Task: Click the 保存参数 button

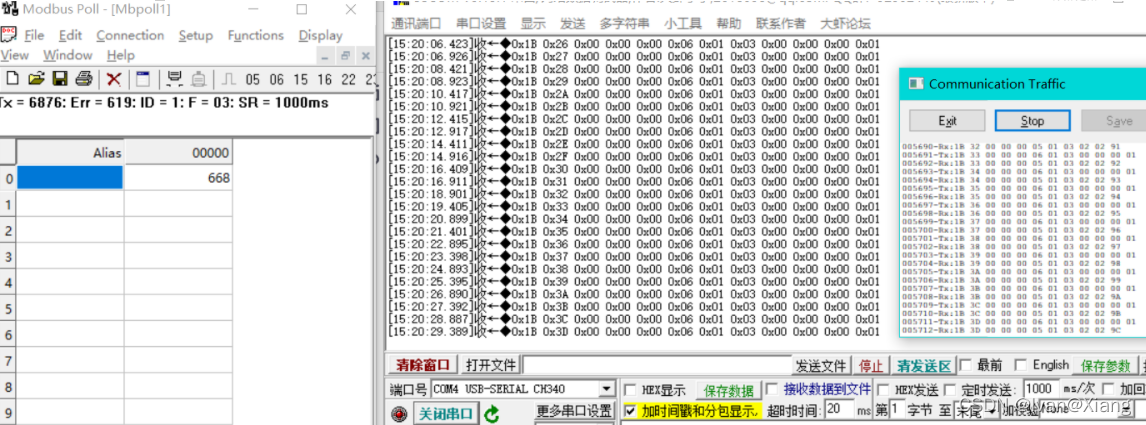Action: (x=1105, y=365)
